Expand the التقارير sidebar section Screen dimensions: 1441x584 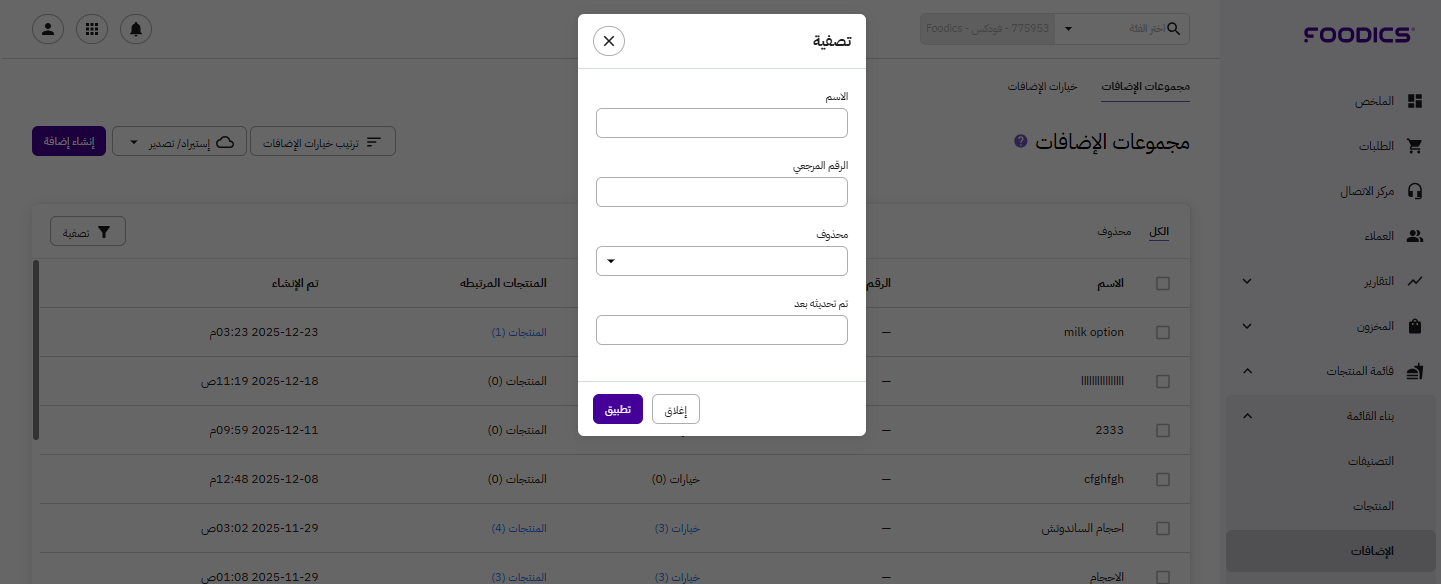(x=1246, y=281)
